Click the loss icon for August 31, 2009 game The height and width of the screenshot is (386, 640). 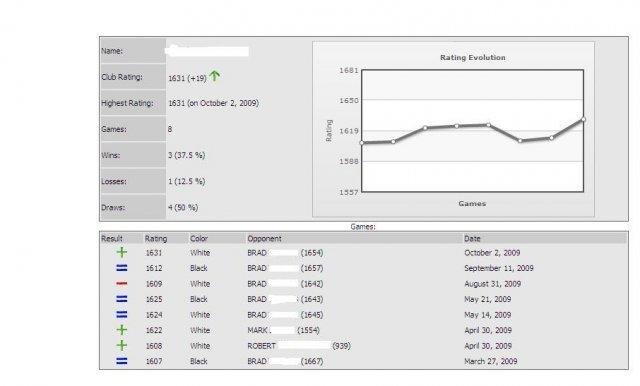click(x=122, y=283)
